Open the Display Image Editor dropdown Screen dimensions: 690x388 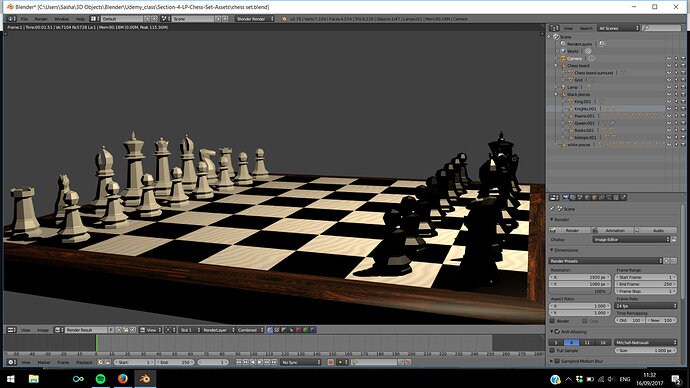point(631,240)
